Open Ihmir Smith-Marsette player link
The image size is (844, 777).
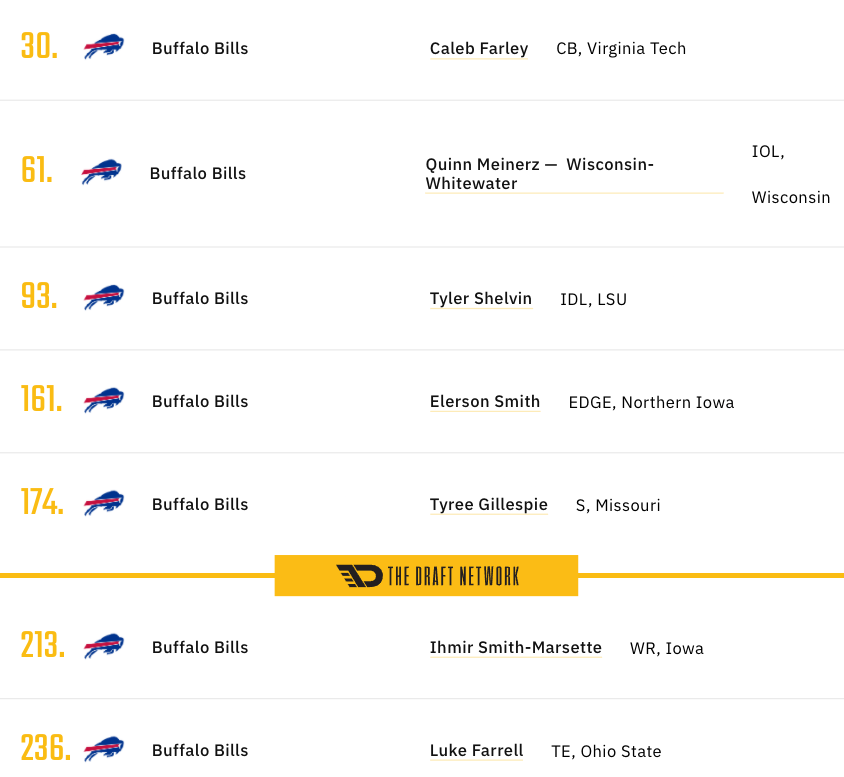(x=515, y=647)
